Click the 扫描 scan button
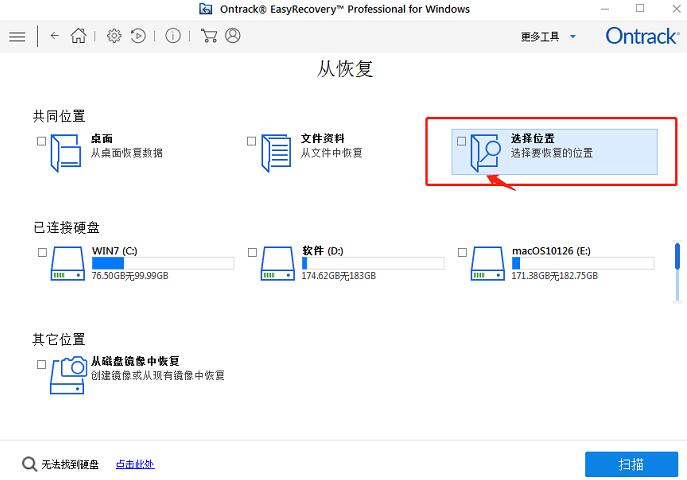 [x=631, y=464]
